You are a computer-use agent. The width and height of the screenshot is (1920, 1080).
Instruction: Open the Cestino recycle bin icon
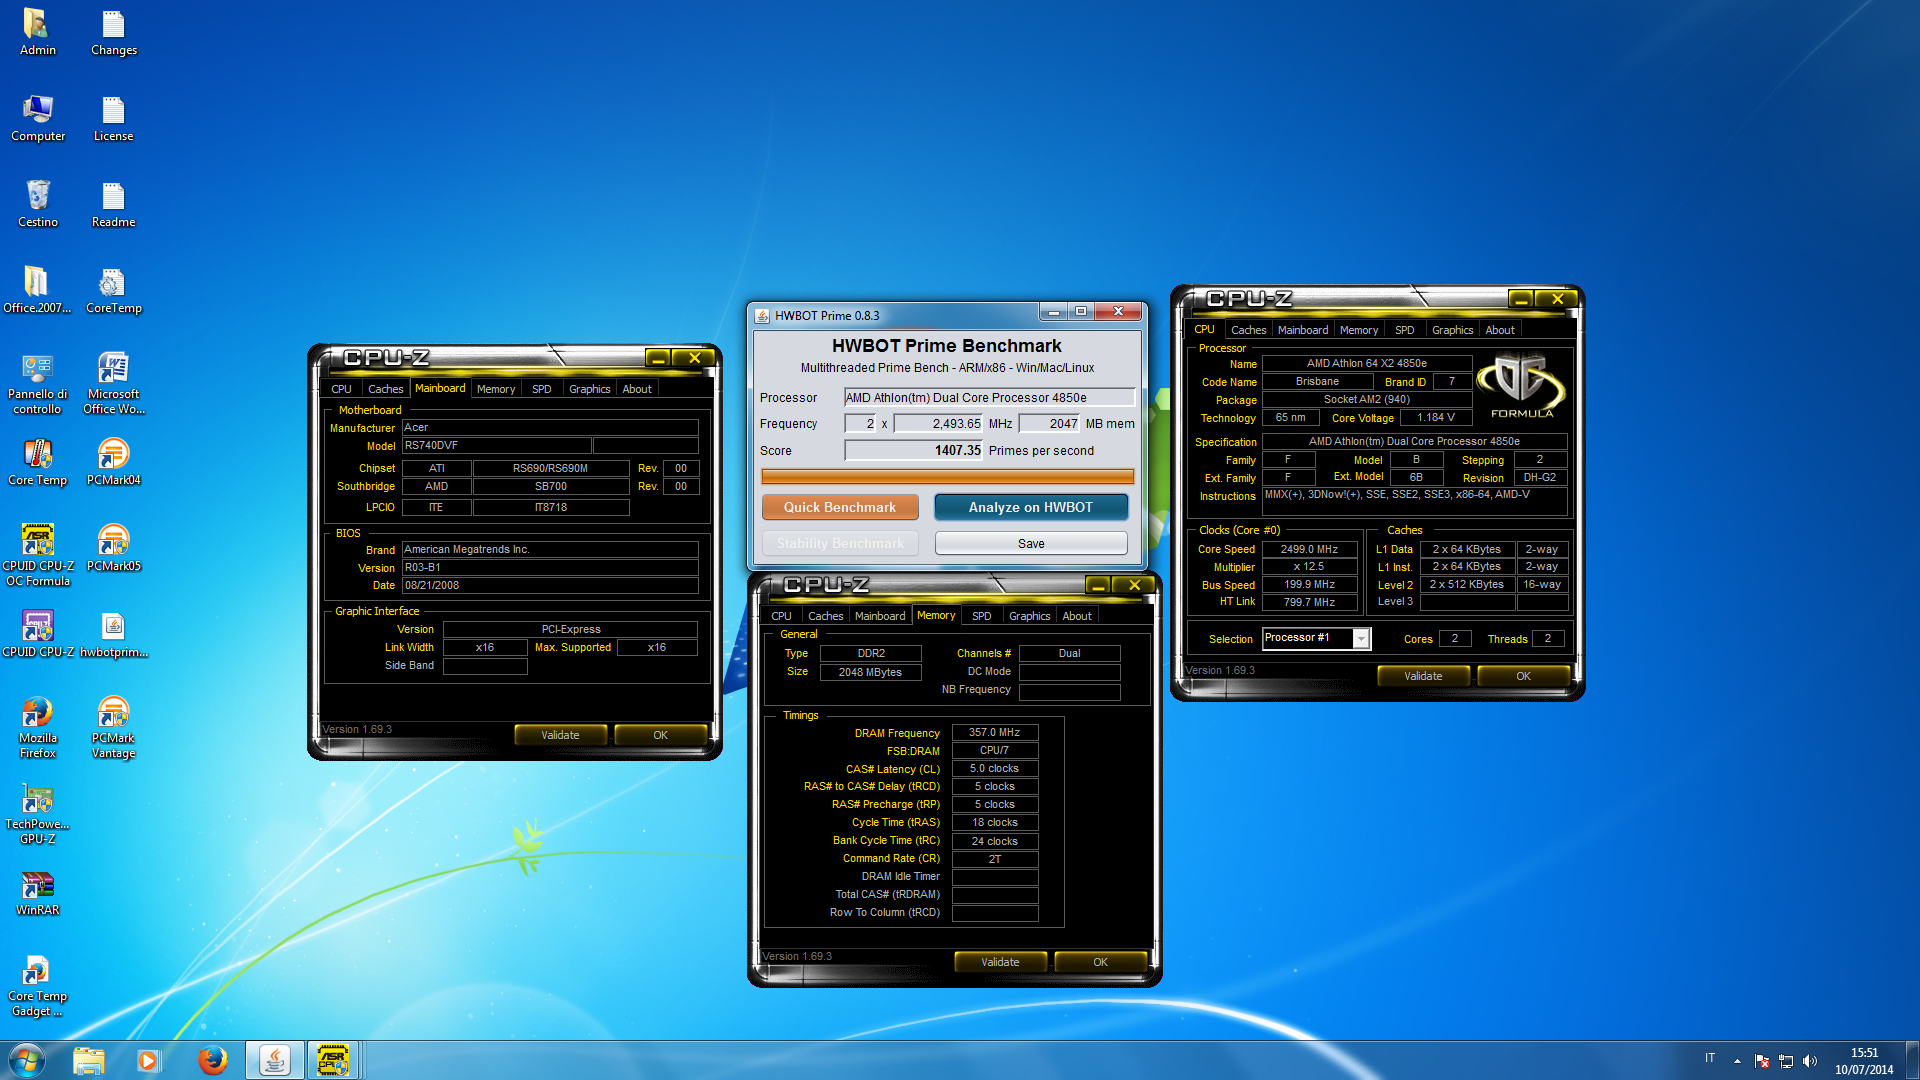pyautogui.click(x=37, y=204)
